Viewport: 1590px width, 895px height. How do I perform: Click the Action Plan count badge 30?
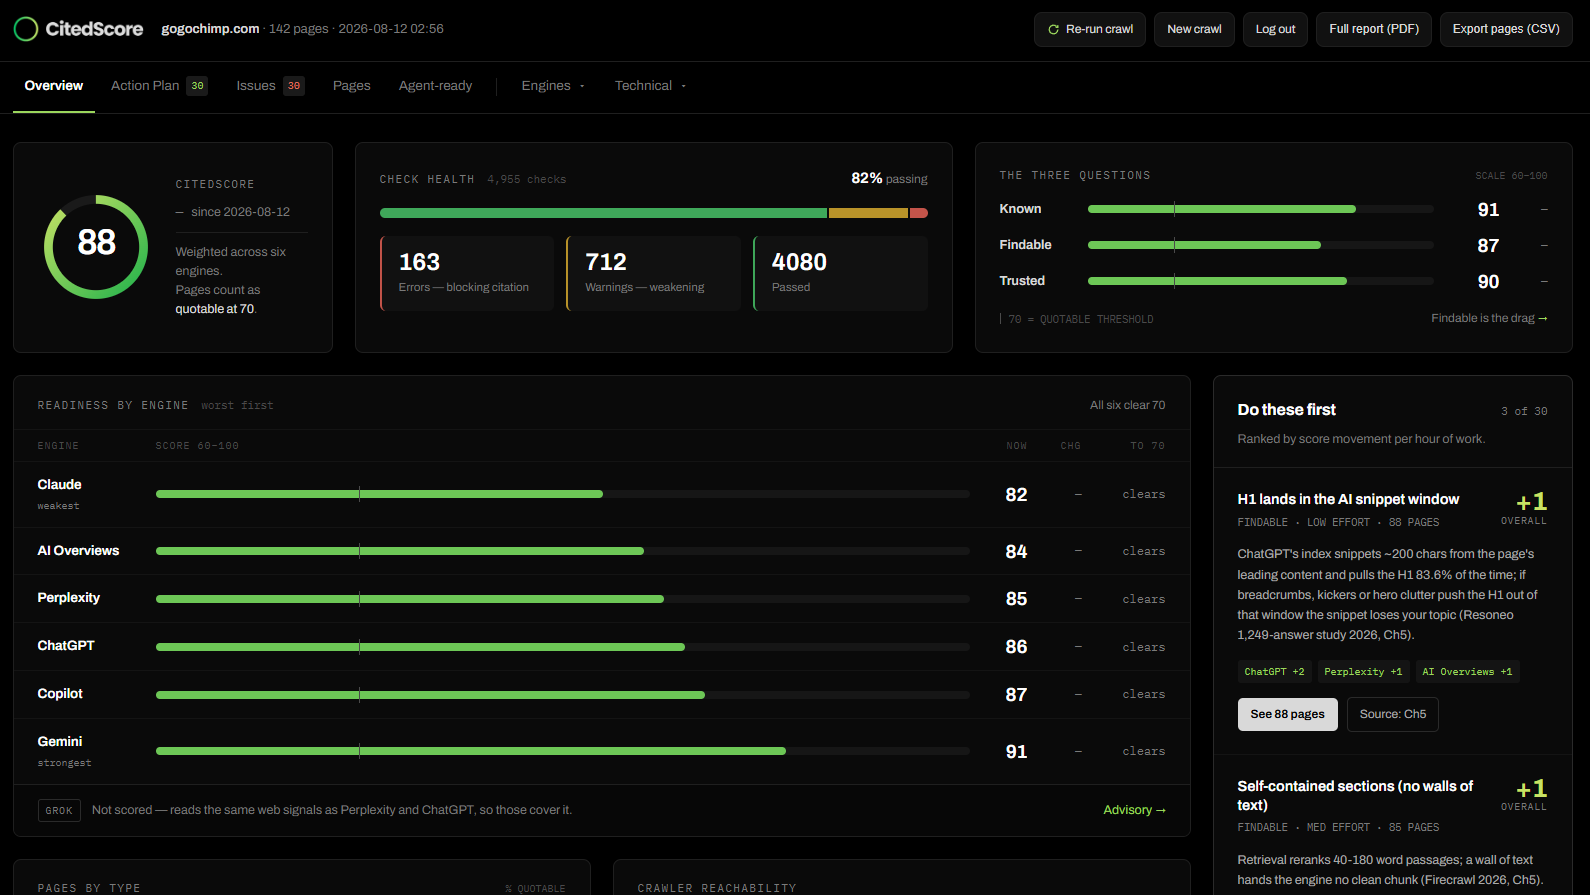pyautogui.click(x=197, y=86)
